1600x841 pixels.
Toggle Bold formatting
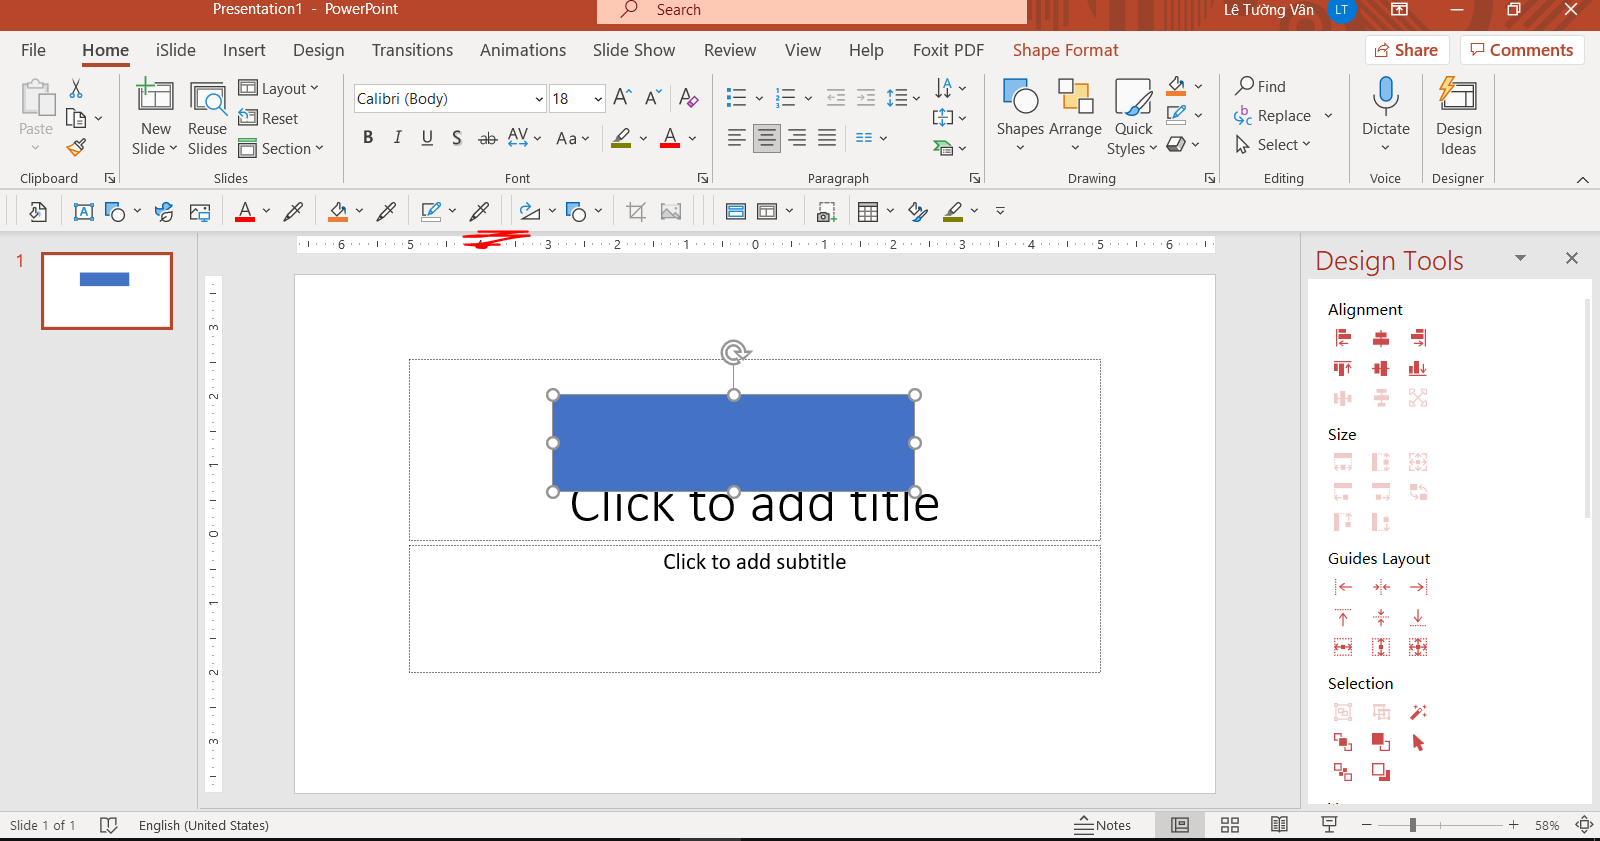368,138
